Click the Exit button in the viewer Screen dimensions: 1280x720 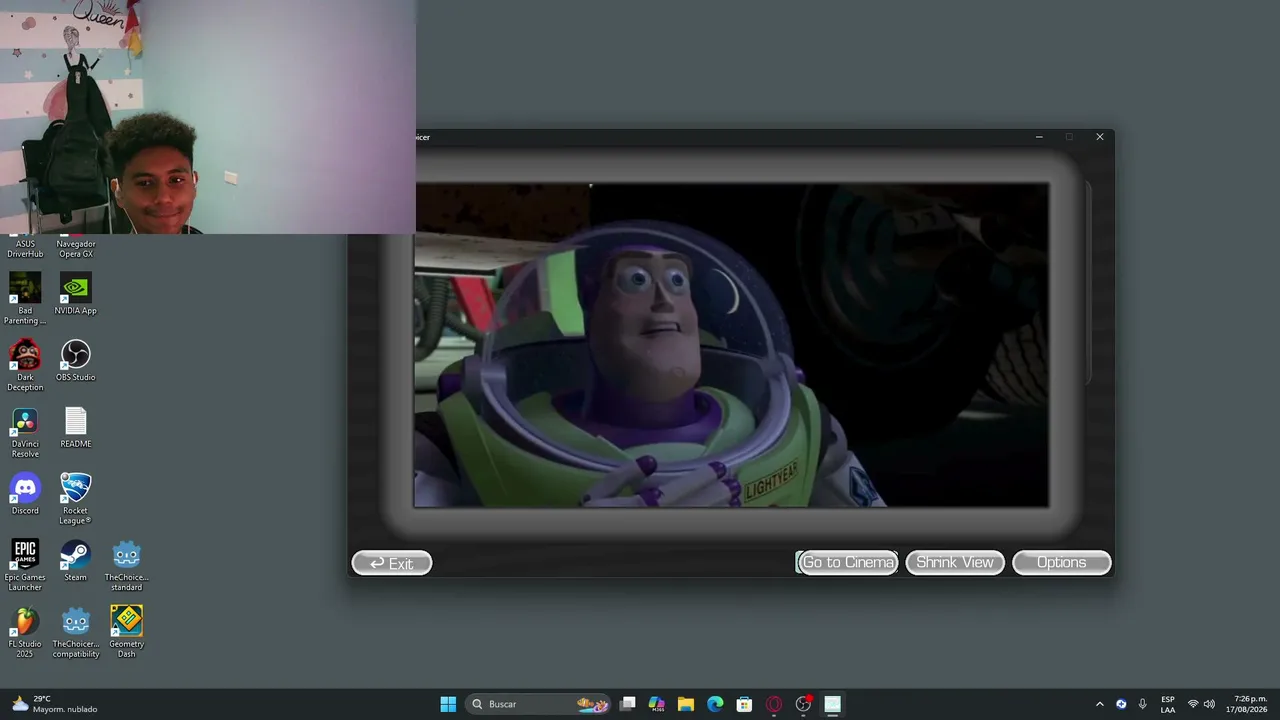point(392,563)
